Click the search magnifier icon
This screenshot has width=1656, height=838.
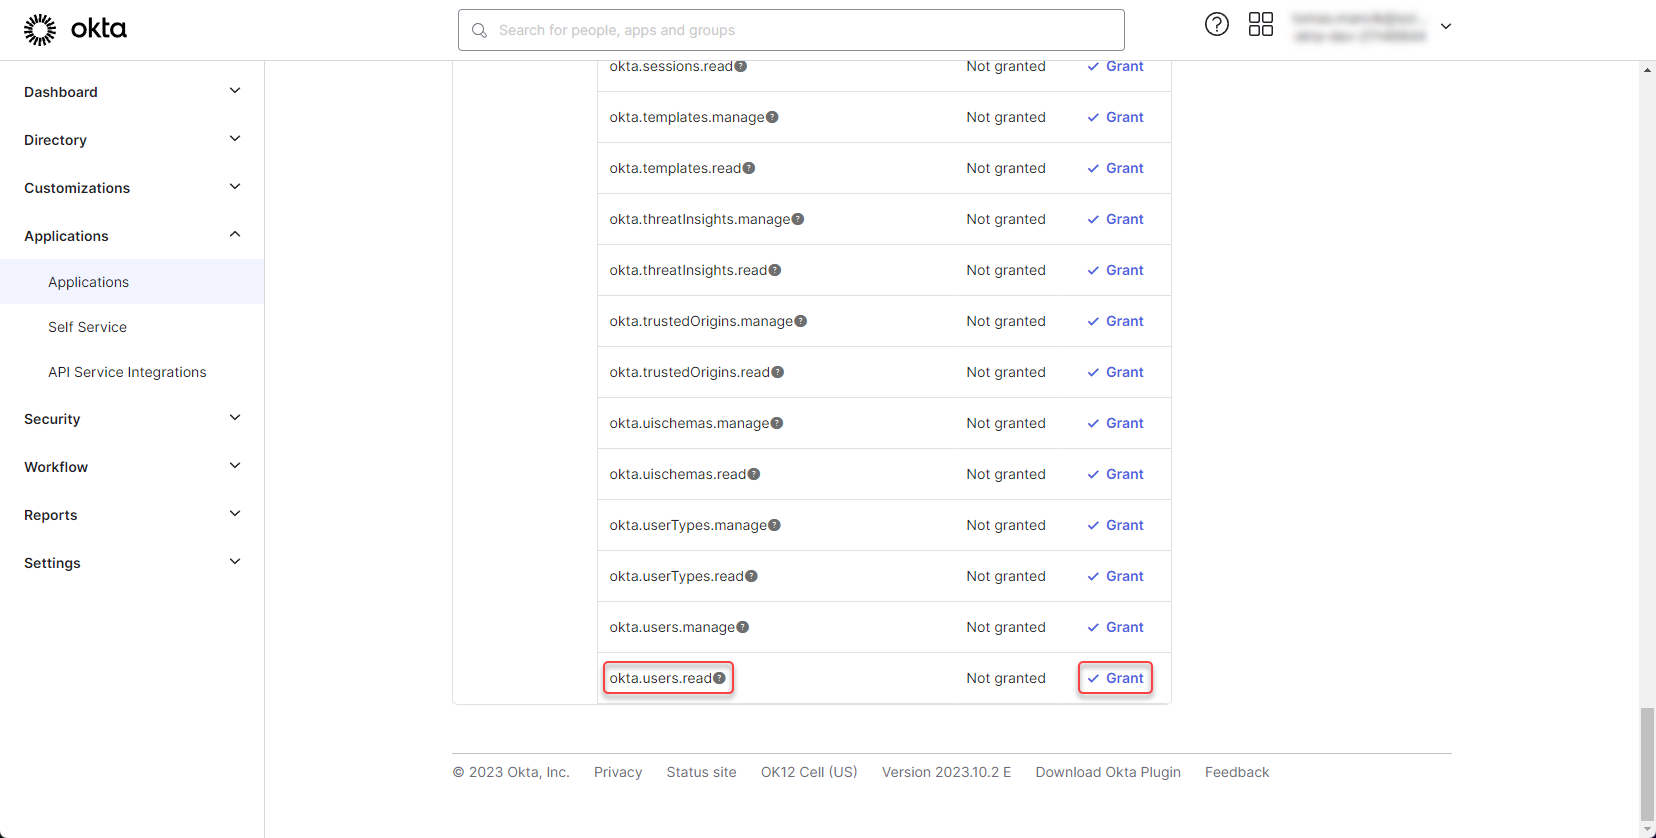[x=479, y=31]
